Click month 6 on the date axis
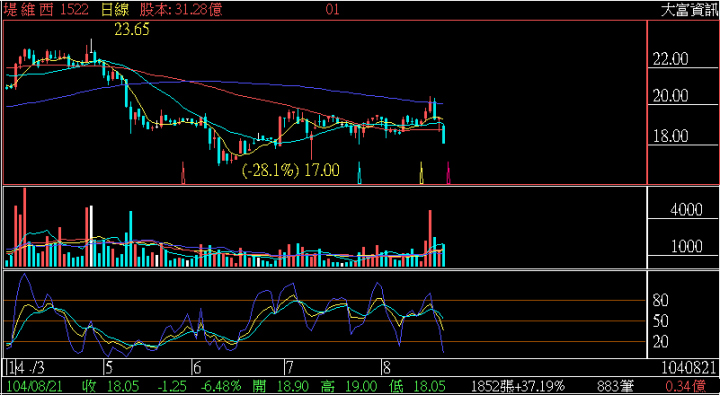720x395 pixels. click(197, 368)
